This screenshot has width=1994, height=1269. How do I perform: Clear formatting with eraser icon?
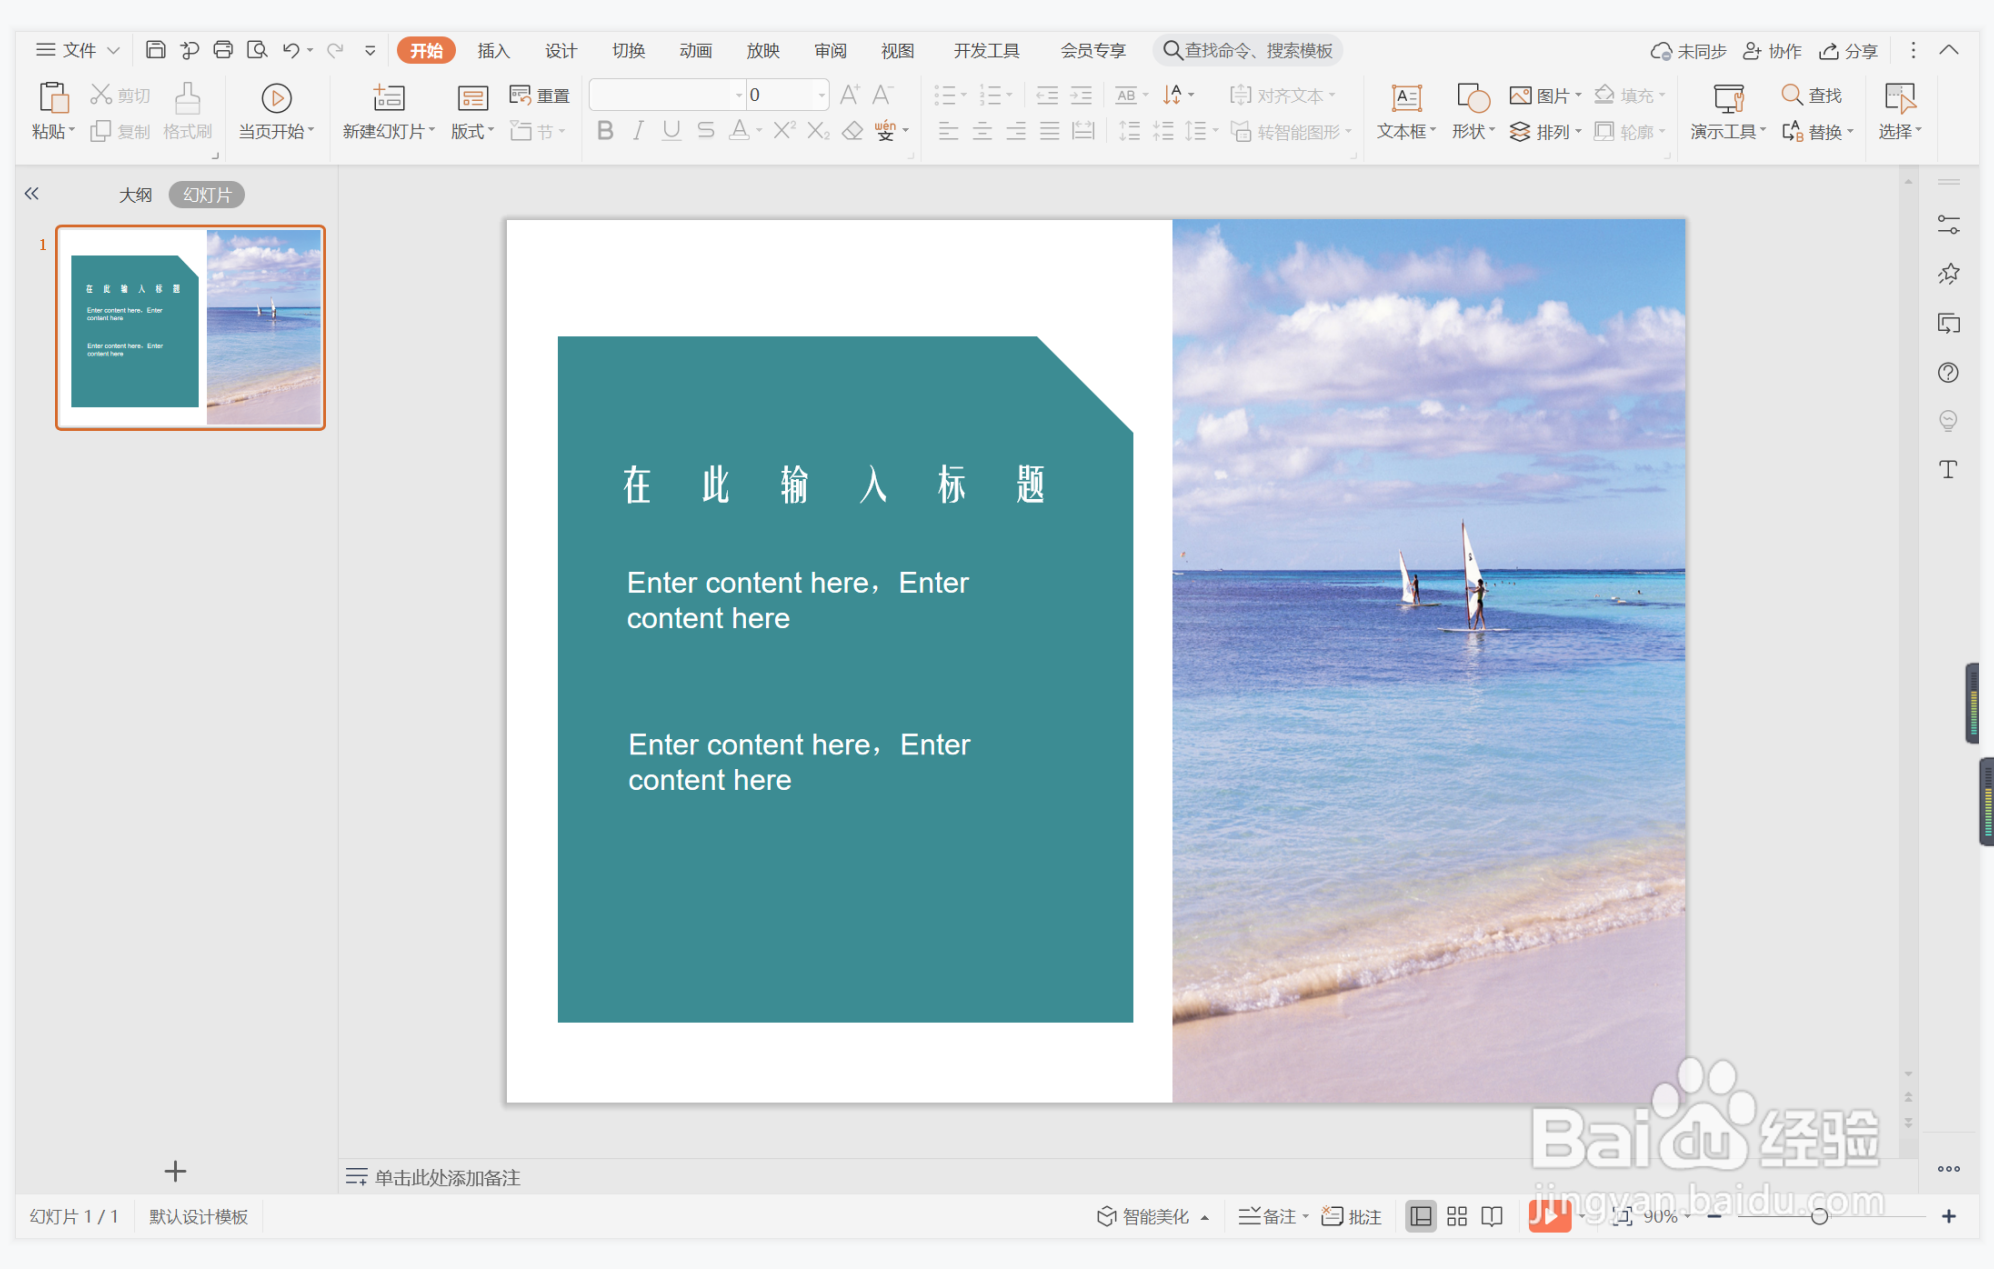(852, 131)
